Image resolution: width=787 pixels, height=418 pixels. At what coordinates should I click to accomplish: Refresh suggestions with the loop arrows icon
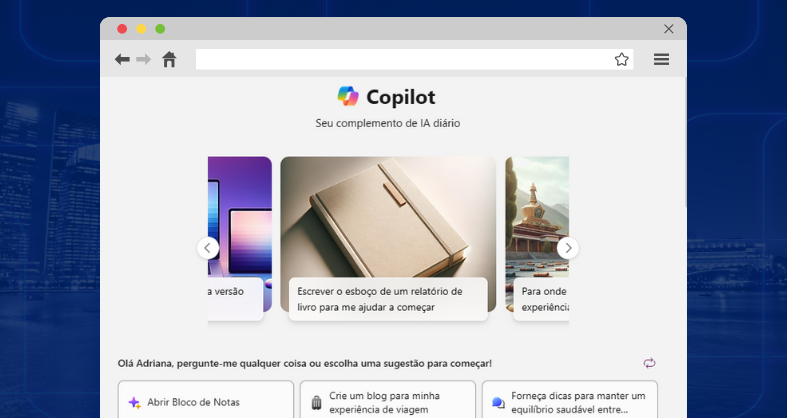coord(649,363)
